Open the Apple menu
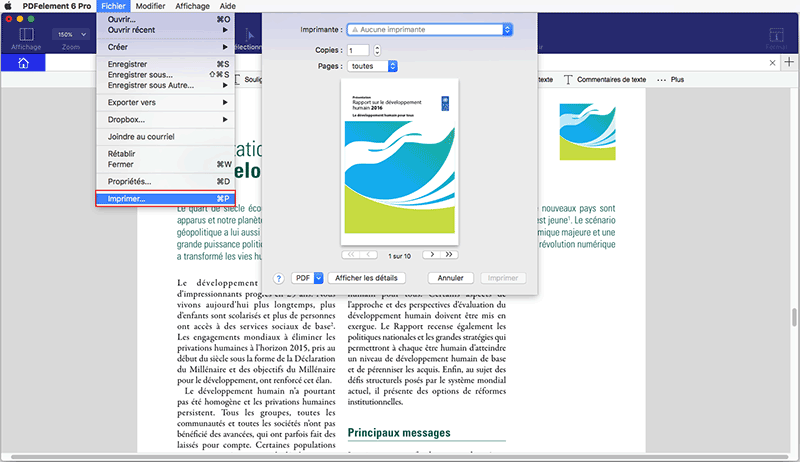800x462 pixels. coord(8,6)
